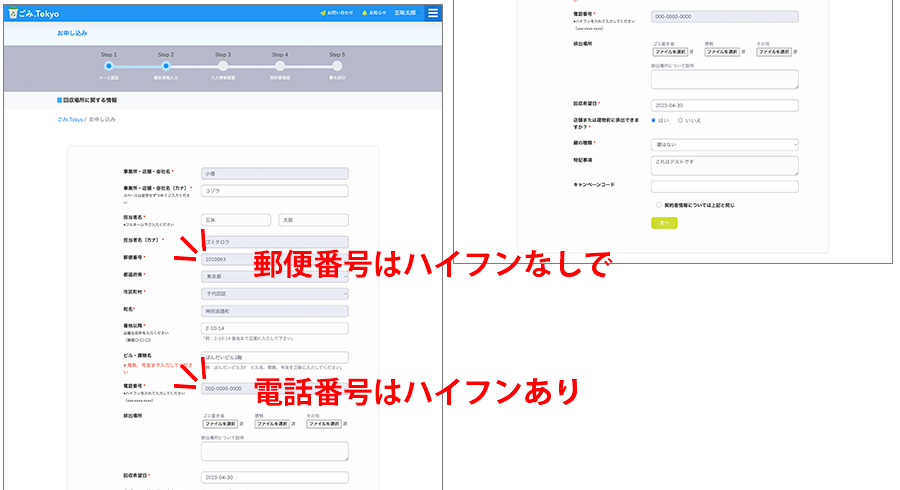Click the left window 回収希望日 date field
The height and width of the screenshot is (490, 900).
274,477
